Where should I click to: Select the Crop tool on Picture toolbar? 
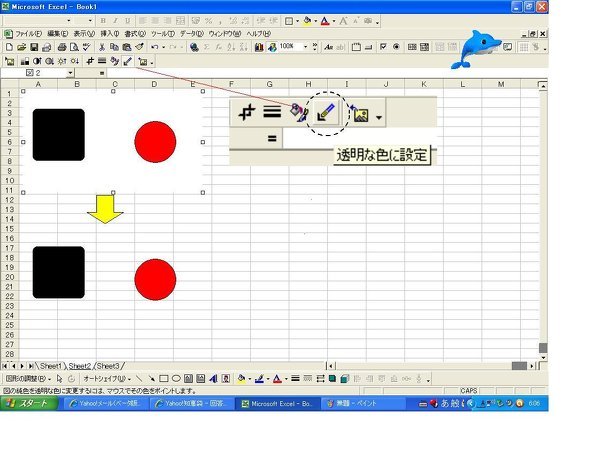(x=90, y=61)
